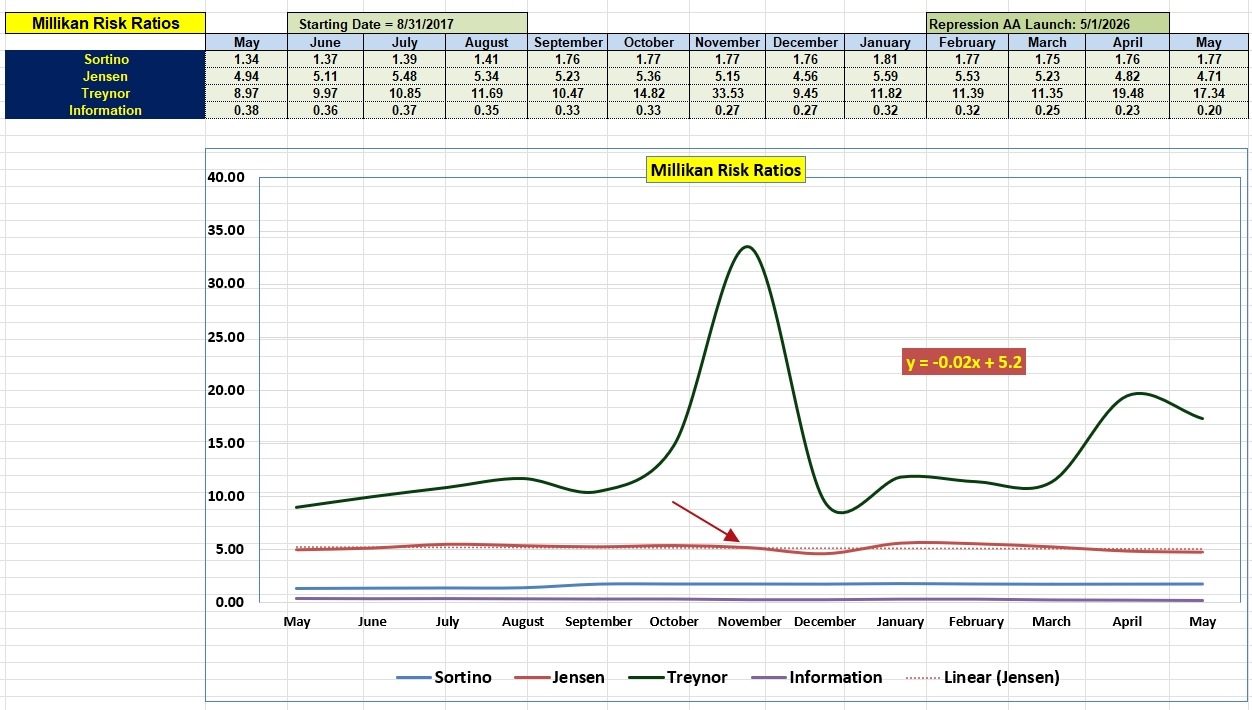Select Jensen value 4.56 cell
This screenshot has width=1252, height=710.
pos(805,77)
